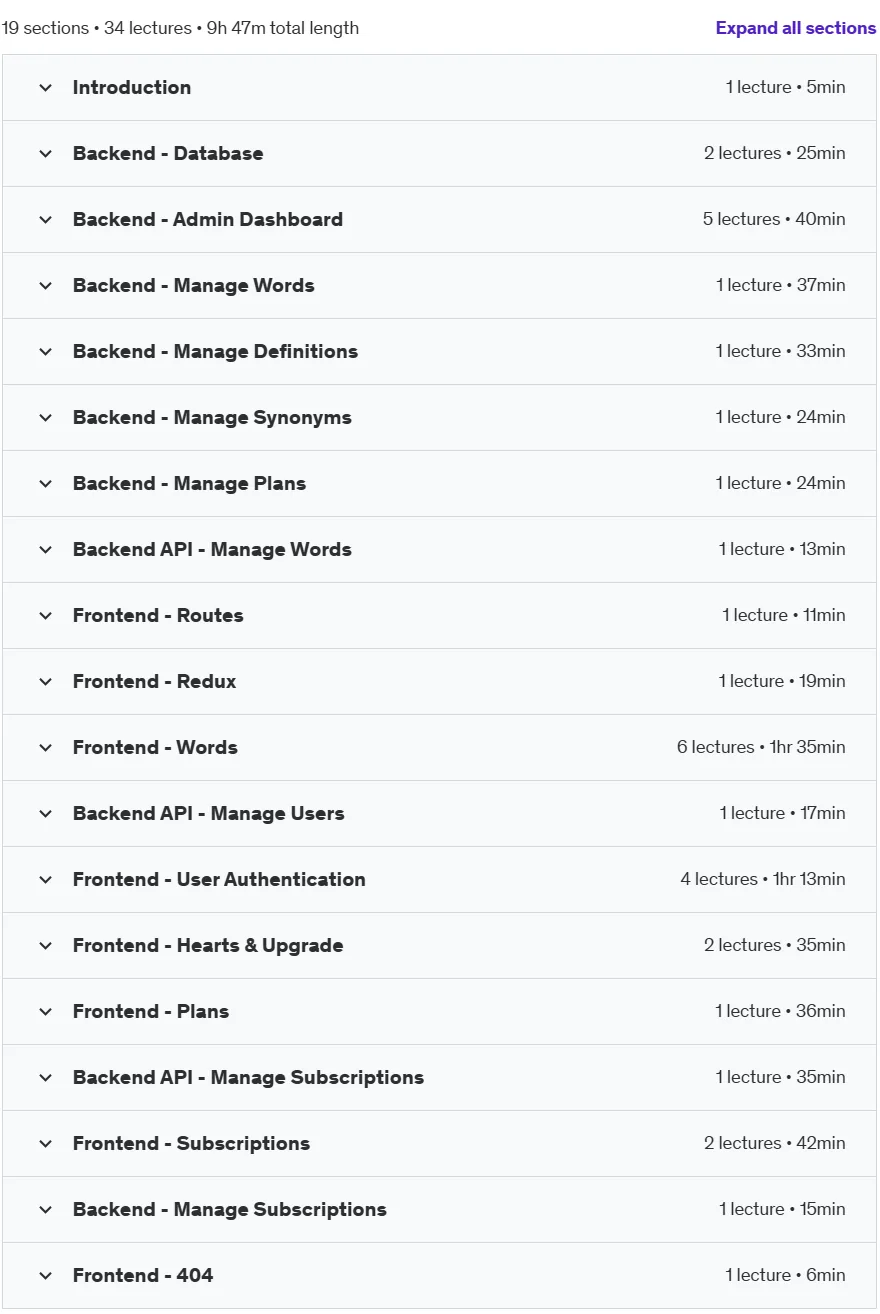Open the Backend API - Manage Words section
Viewport: 880px width, 1314px height.
point(439,550)
